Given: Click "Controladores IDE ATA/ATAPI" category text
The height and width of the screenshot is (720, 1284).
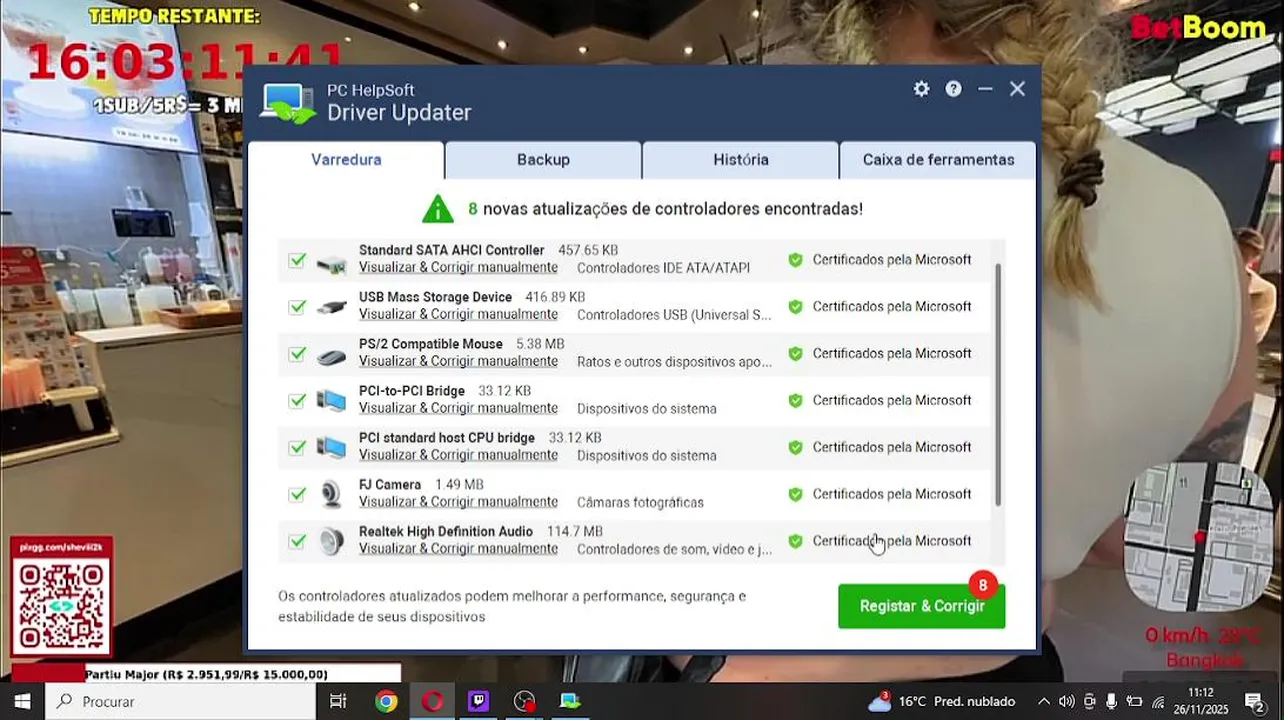Looking at the screenshot, I should (663, 268).
